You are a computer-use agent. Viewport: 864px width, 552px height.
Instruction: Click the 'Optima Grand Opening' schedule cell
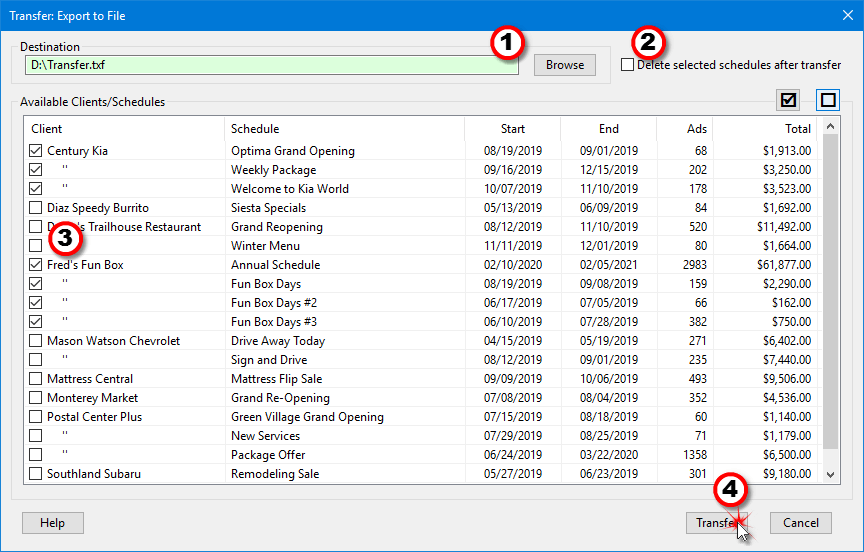[345, 150]
